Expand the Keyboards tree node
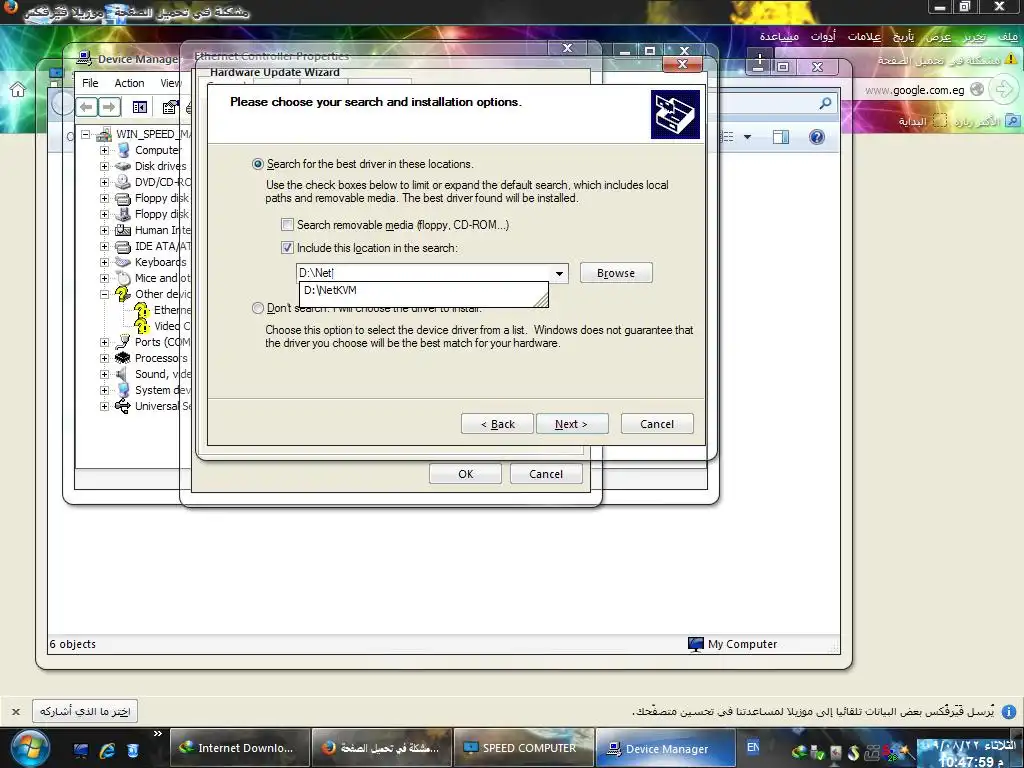Screen dimensions: 1024x768 pyautogui.click(x=104, y=262)
